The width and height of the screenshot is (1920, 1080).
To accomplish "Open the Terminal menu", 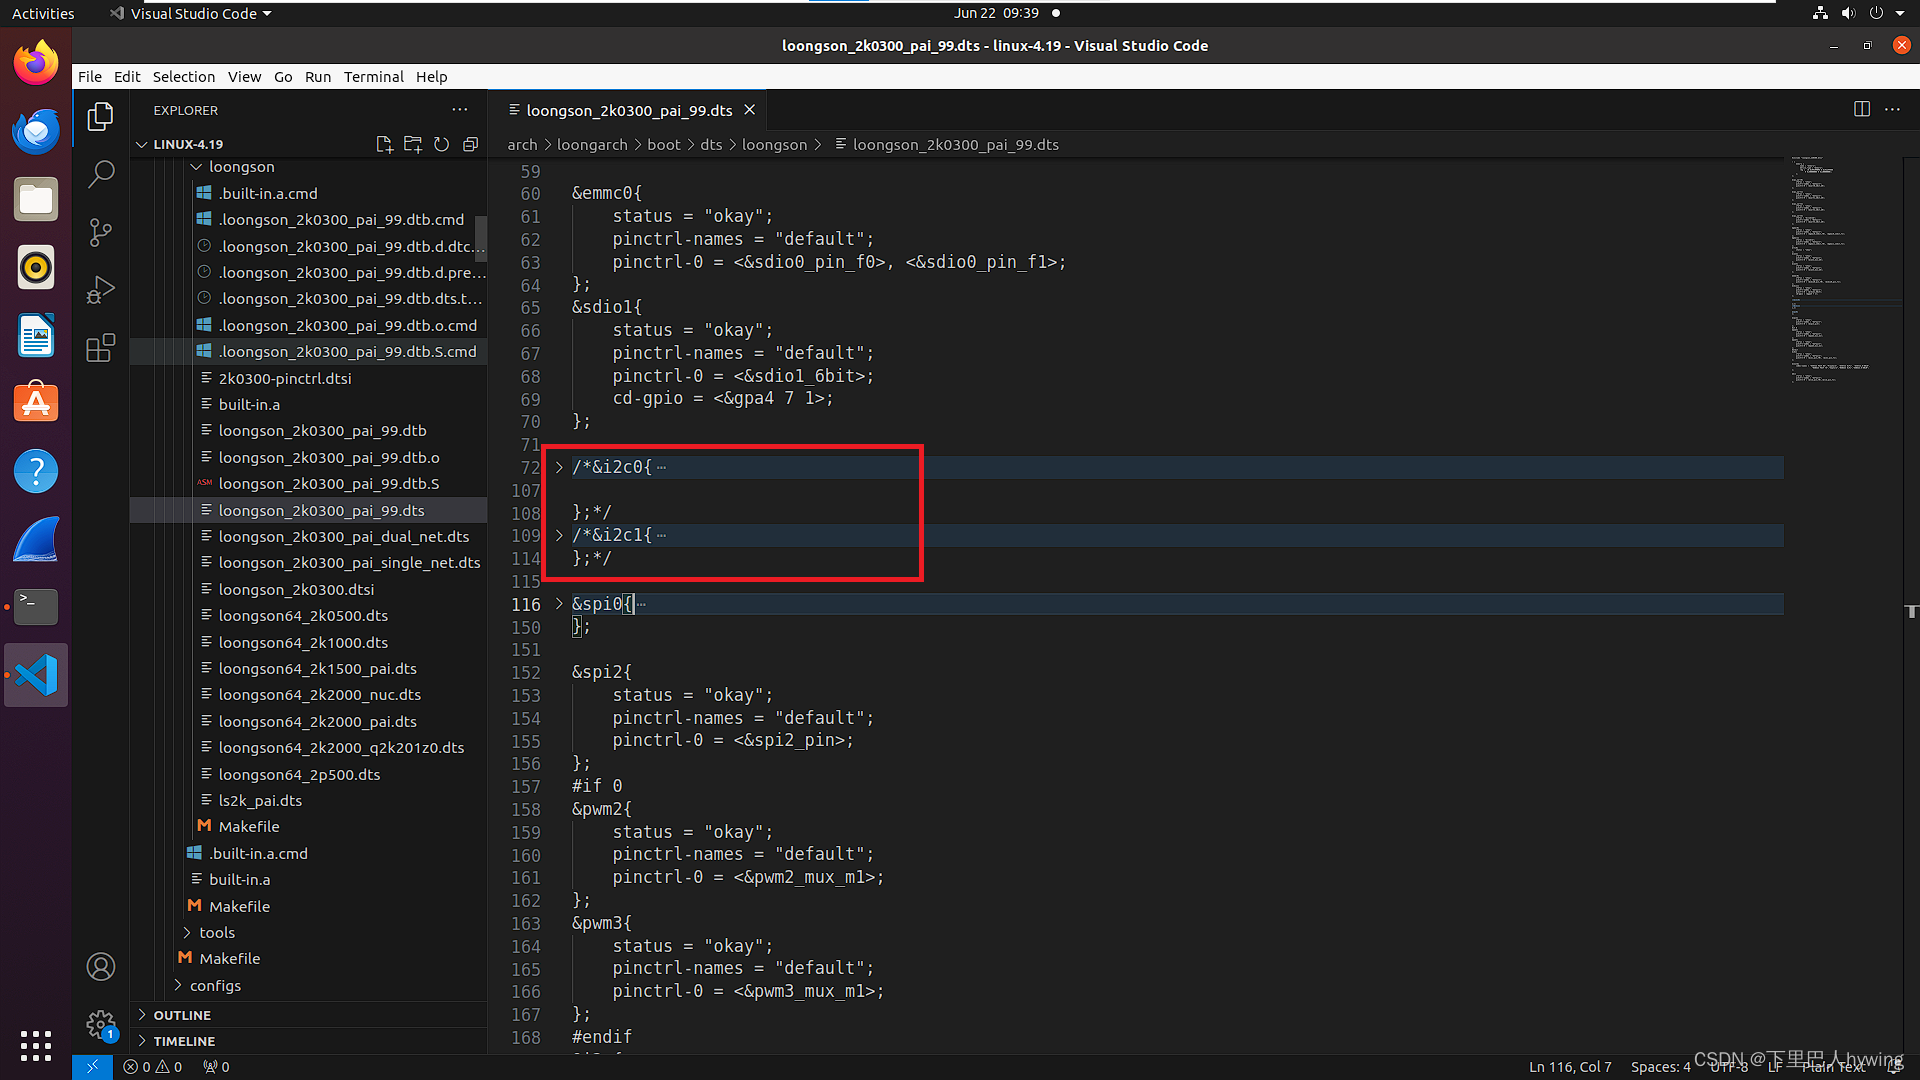I will [373, 77].
